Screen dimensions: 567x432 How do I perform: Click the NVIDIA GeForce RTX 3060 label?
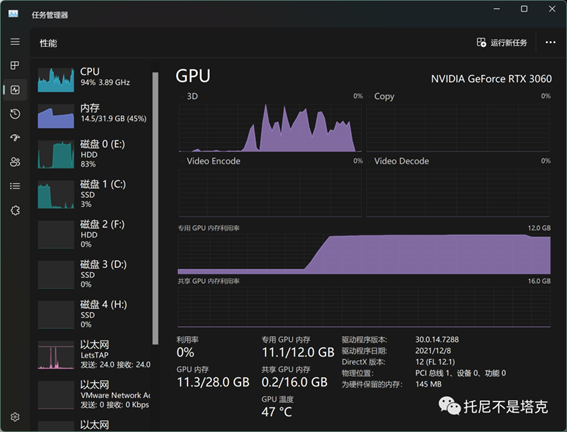coord(491,79)
